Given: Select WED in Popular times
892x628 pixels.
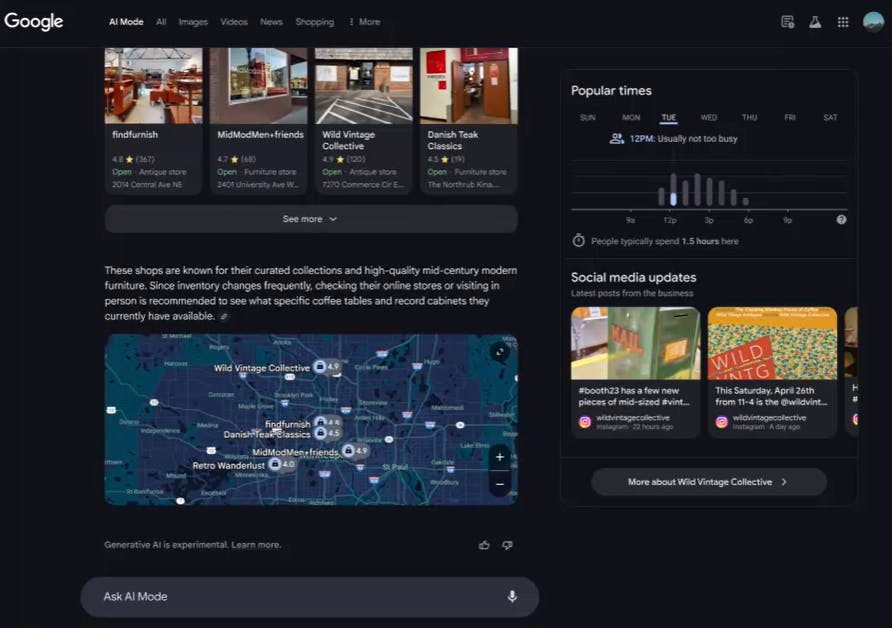Looking at the screenshot, I should (709, 117).
